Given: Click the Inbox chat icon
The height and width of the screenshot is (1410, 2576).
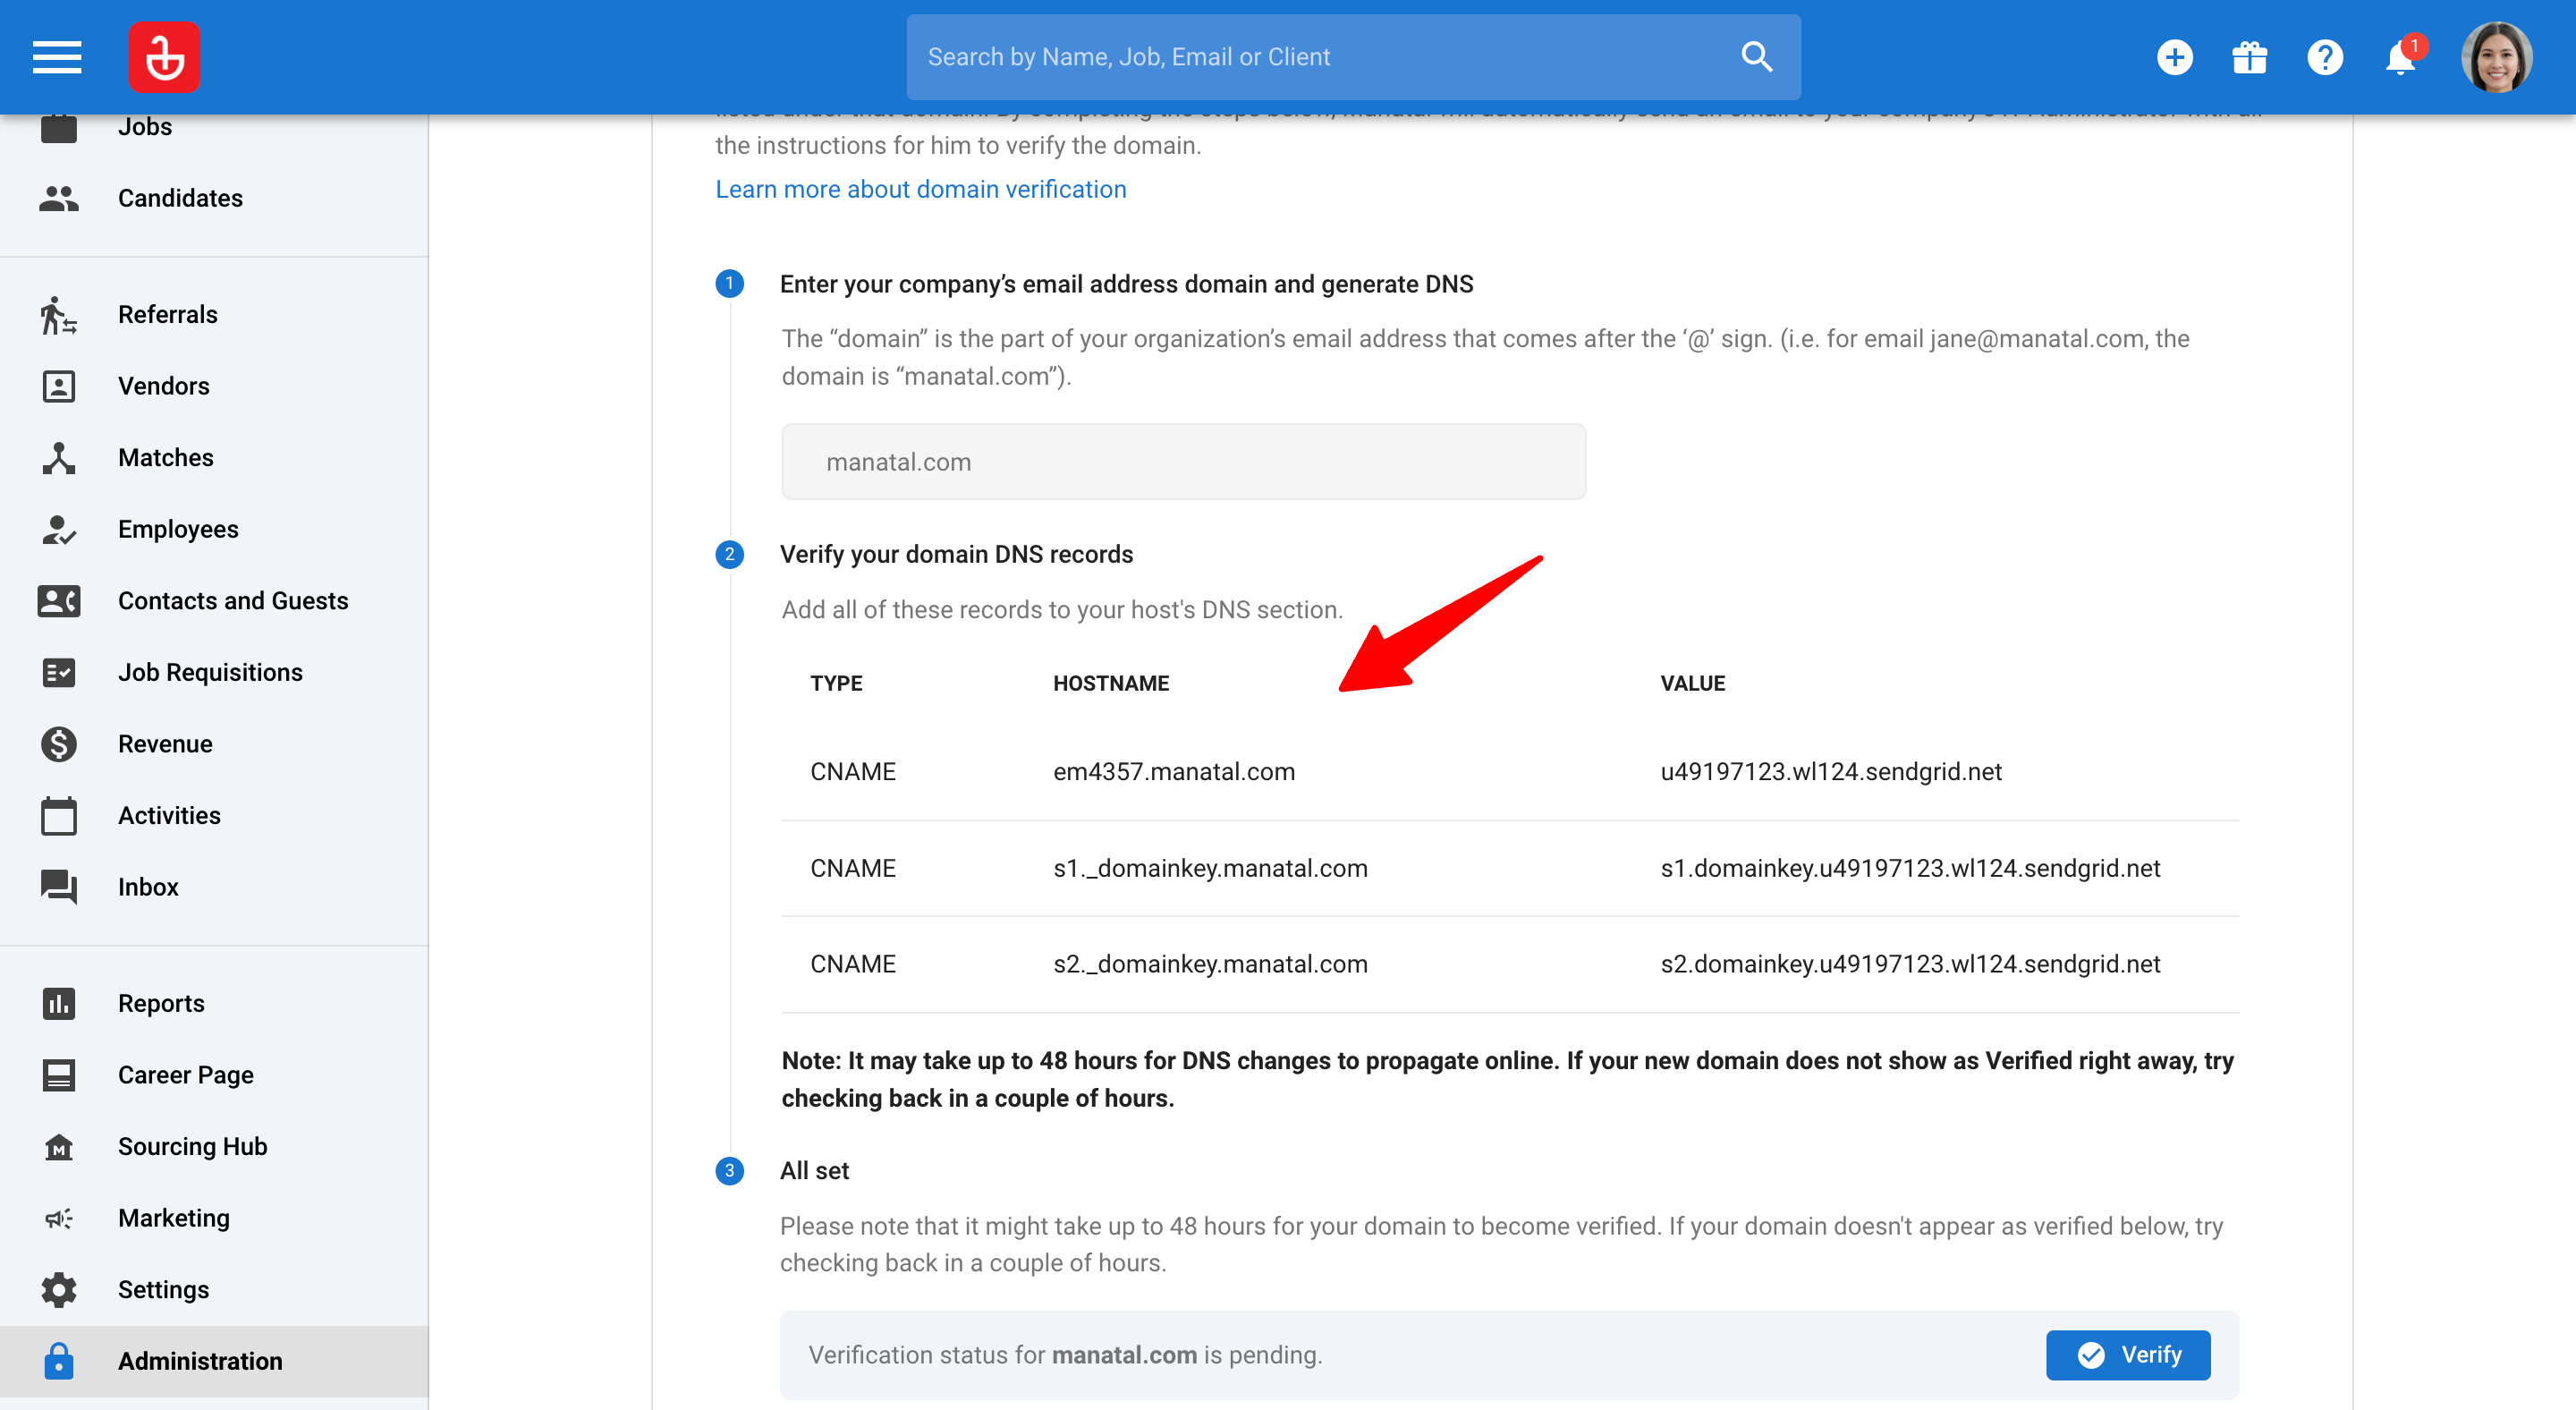Looking at the screenshot, I should (x=59, y=886).
